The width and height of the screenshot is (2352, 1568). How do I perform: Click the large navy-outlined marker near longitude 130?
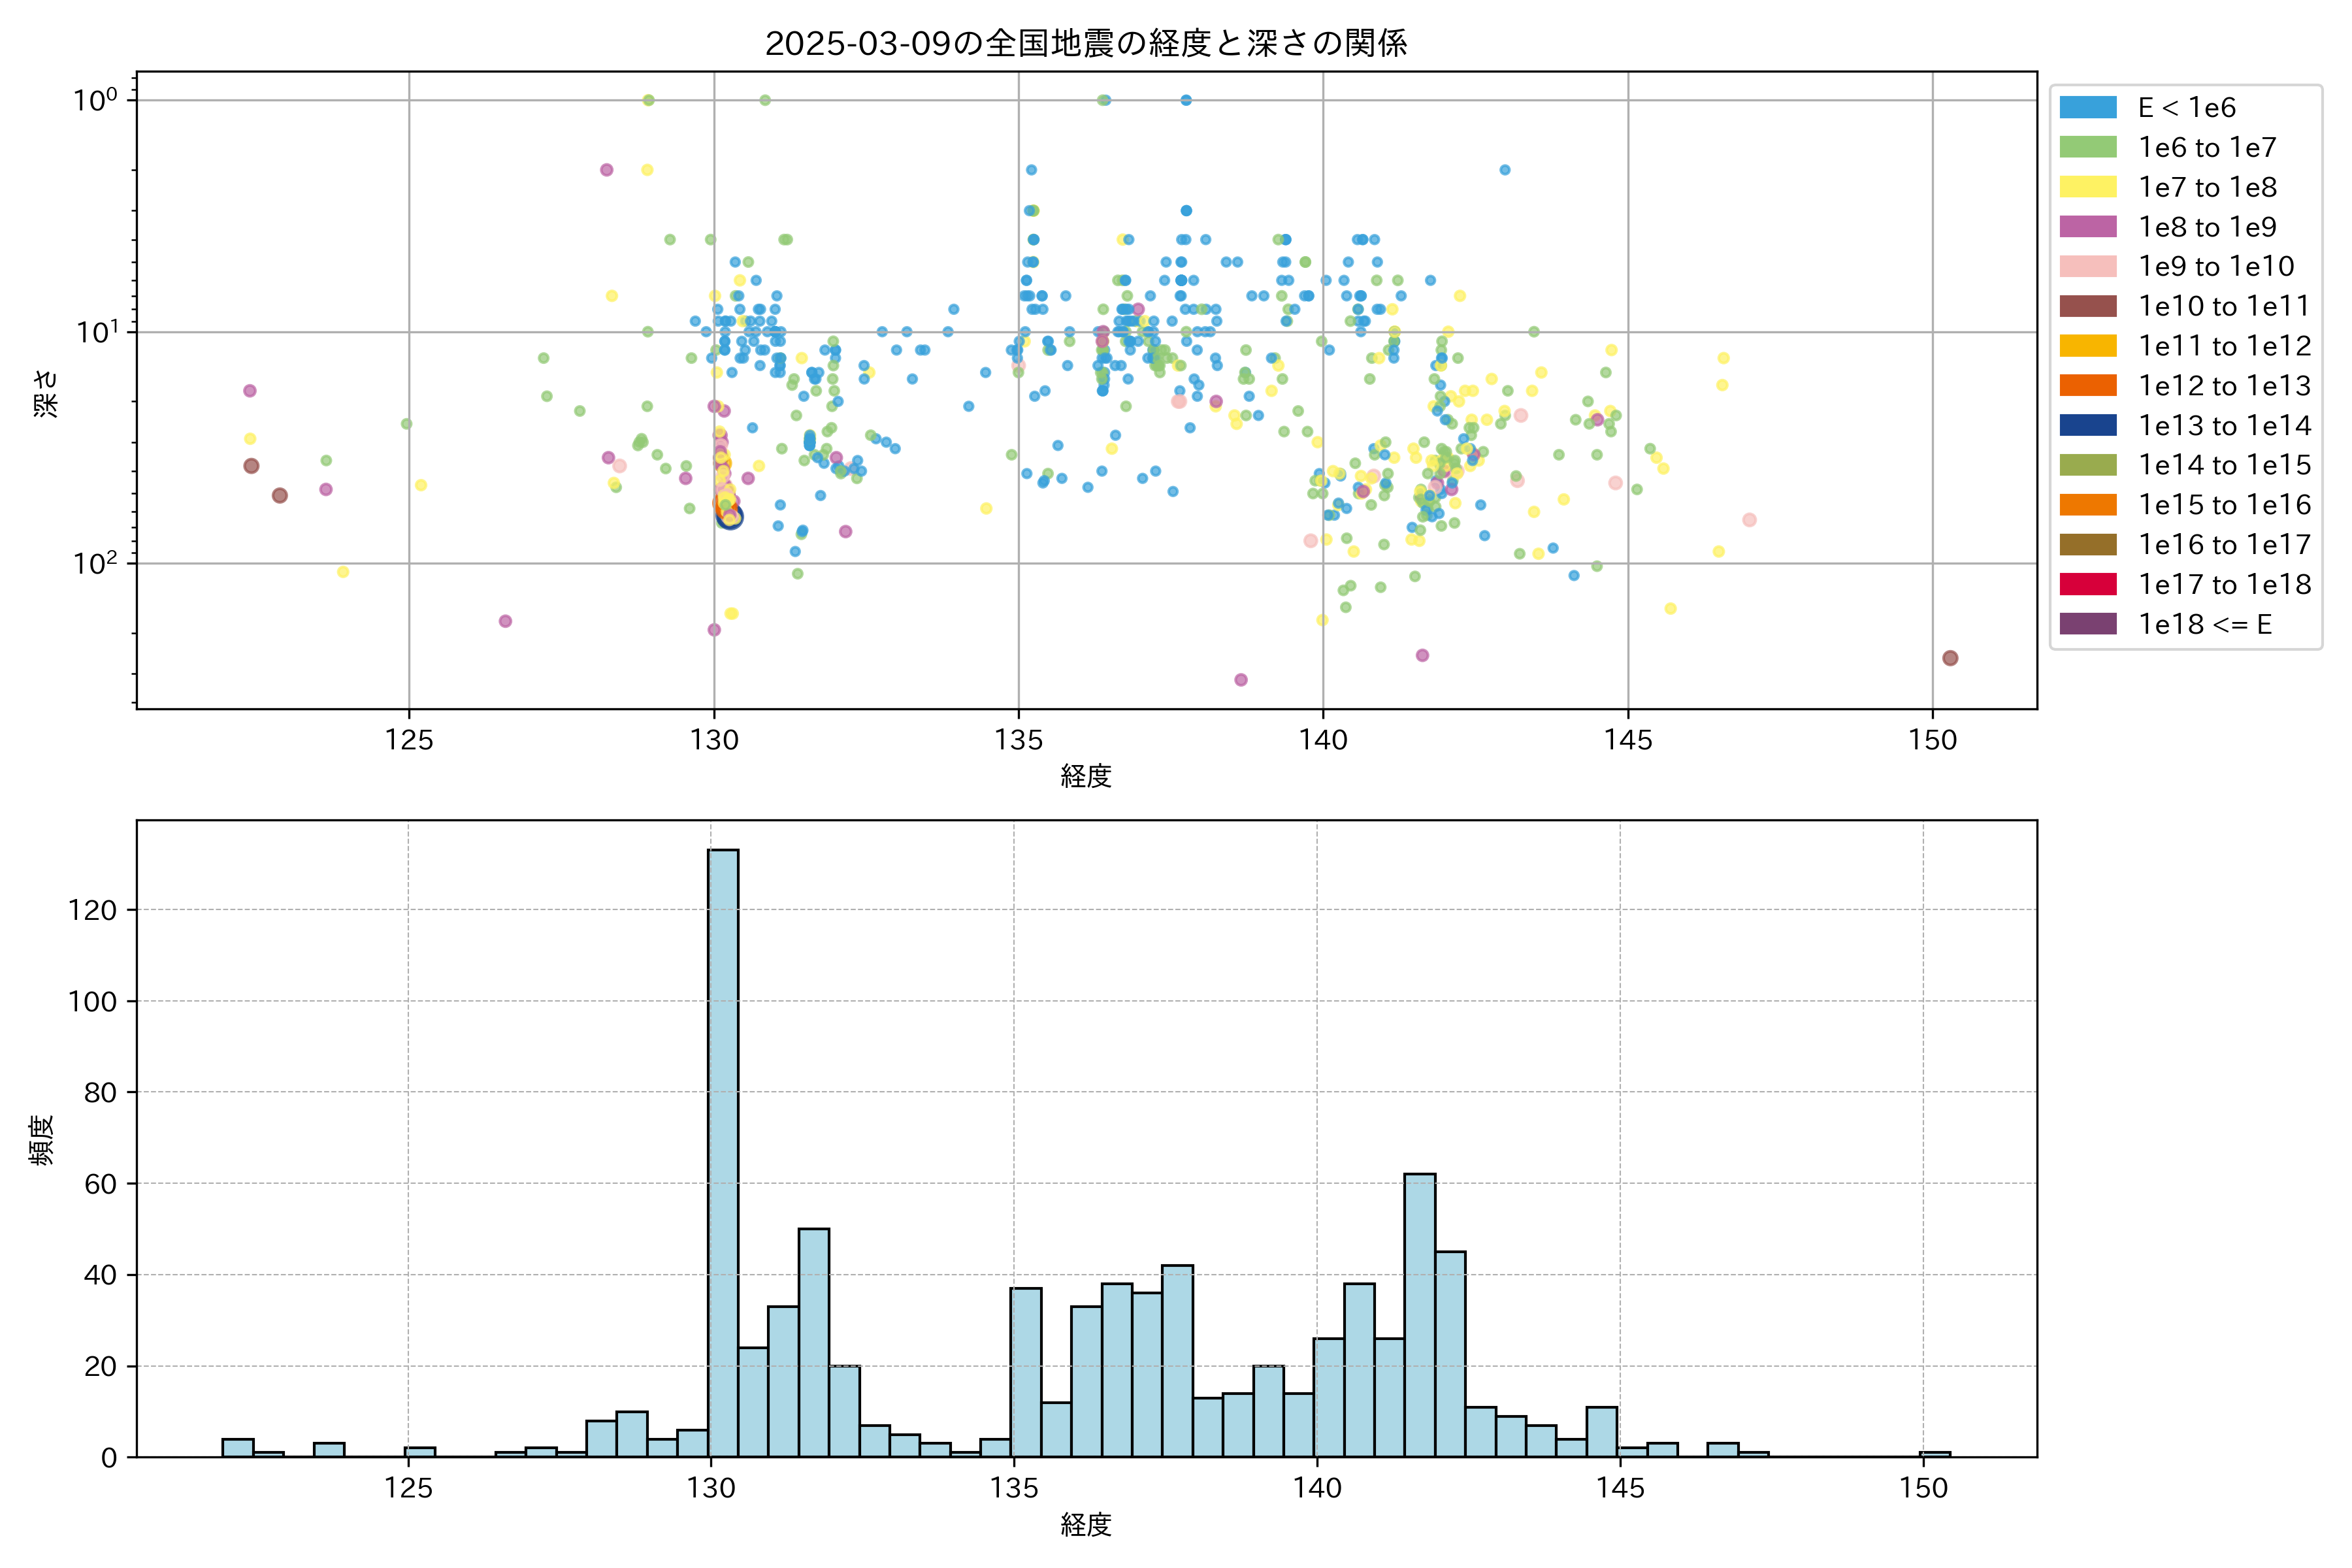point(730,516)
